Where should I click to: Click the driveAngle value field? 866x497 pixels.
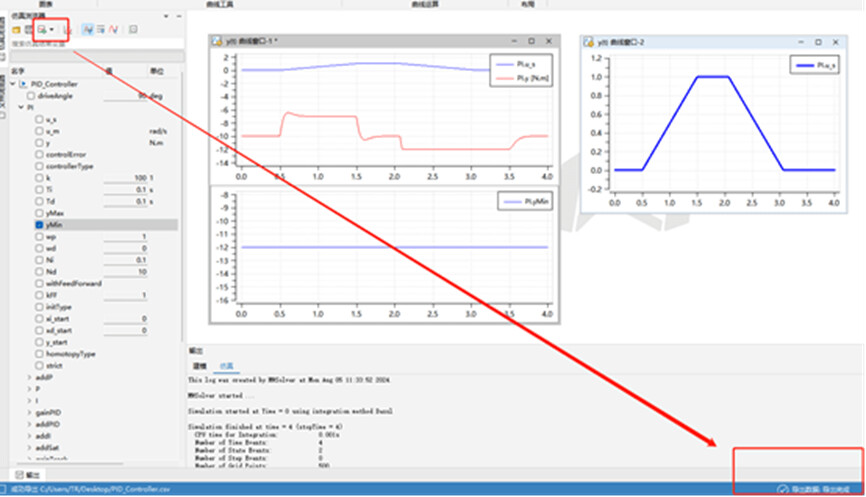click(x=126, y=96)
